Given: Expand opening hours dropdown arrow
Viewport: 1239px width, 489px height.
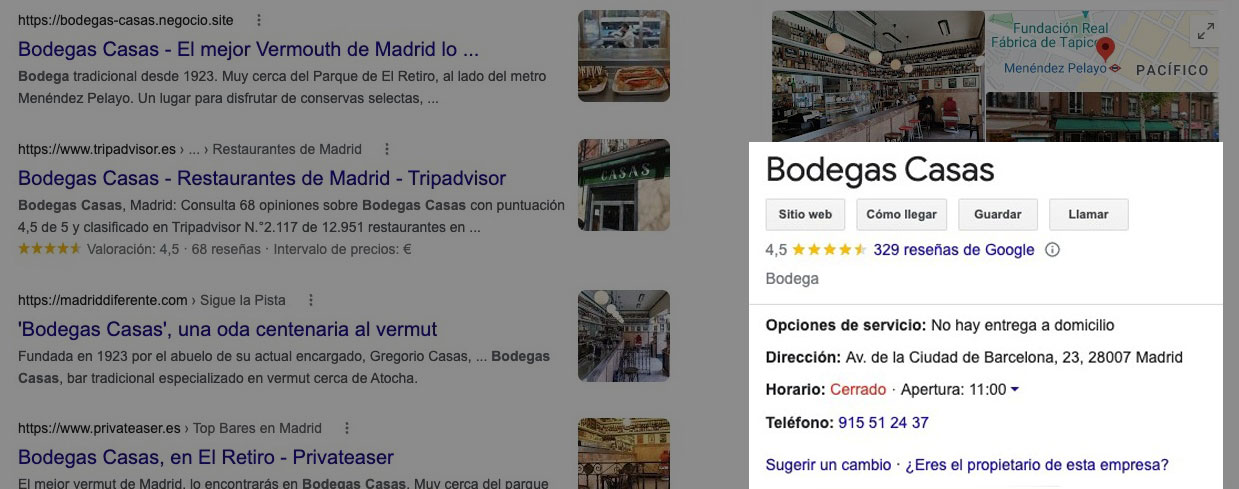Looking at the screenshot, I should pos(1015,389).
